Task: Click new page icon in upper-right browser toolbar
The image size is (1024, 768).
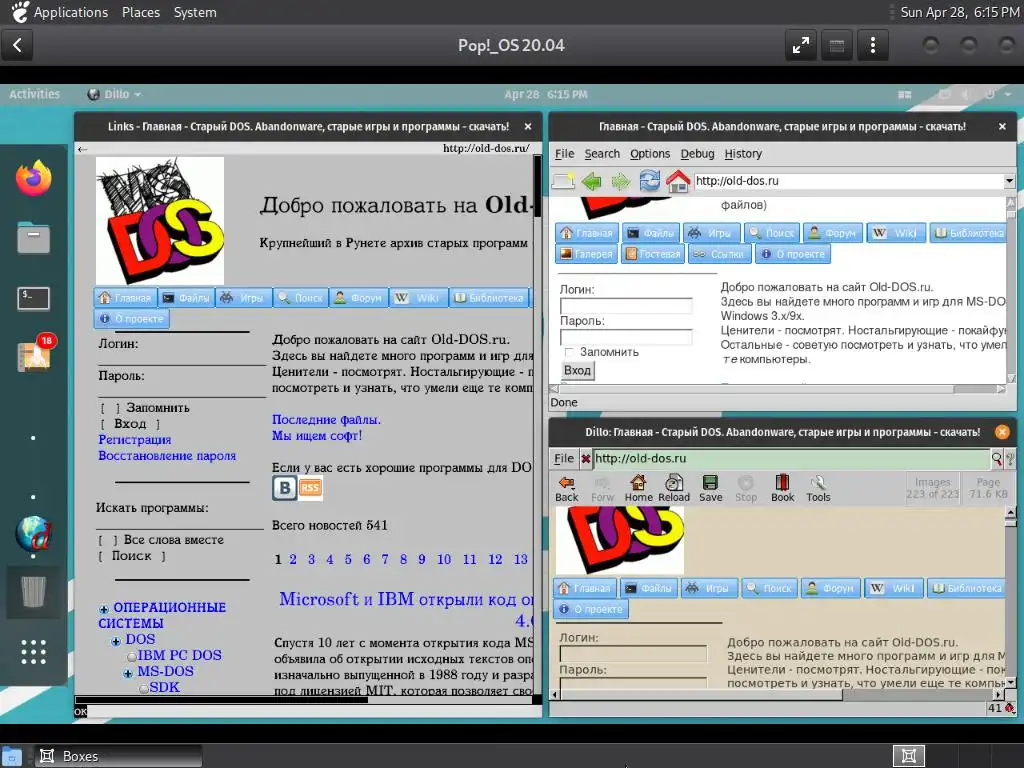Action: pyautogui.click(x=563, y=181)
